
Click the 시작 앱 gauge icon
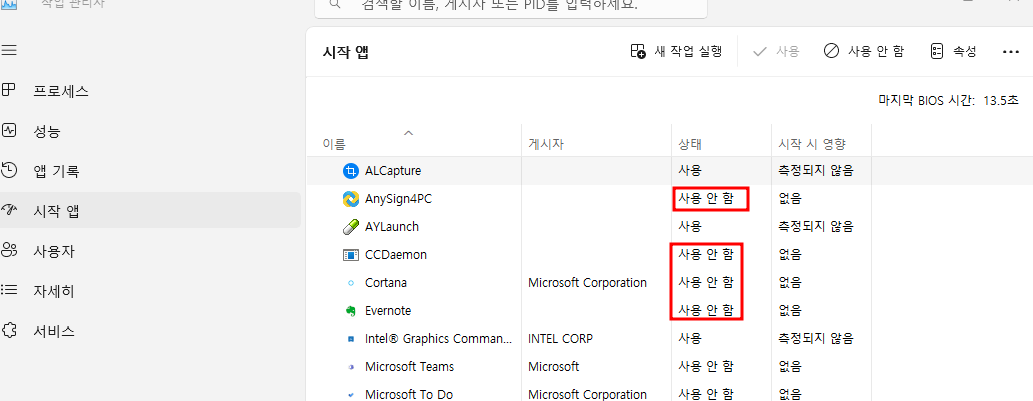coord(9,211)
